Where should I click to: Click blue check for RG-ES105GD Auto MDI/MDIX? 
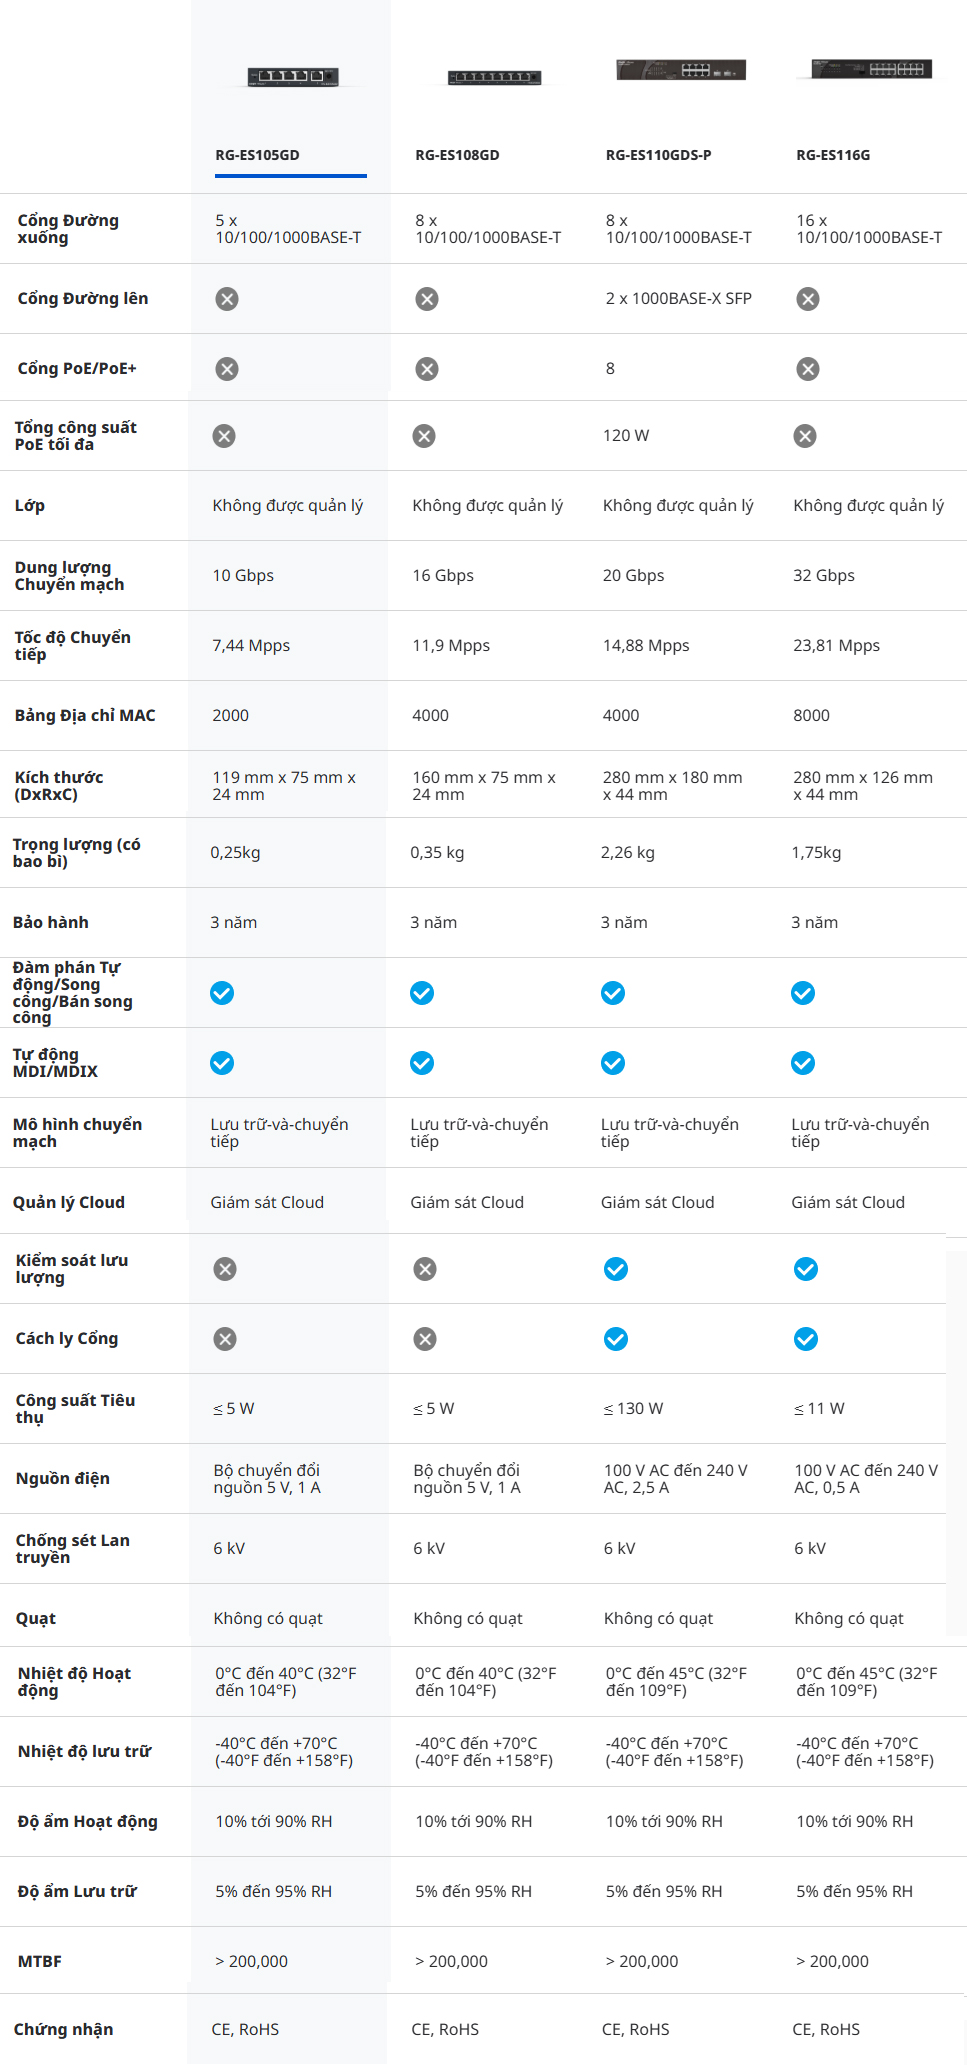pyautogui.click(x=222, y=1063)
